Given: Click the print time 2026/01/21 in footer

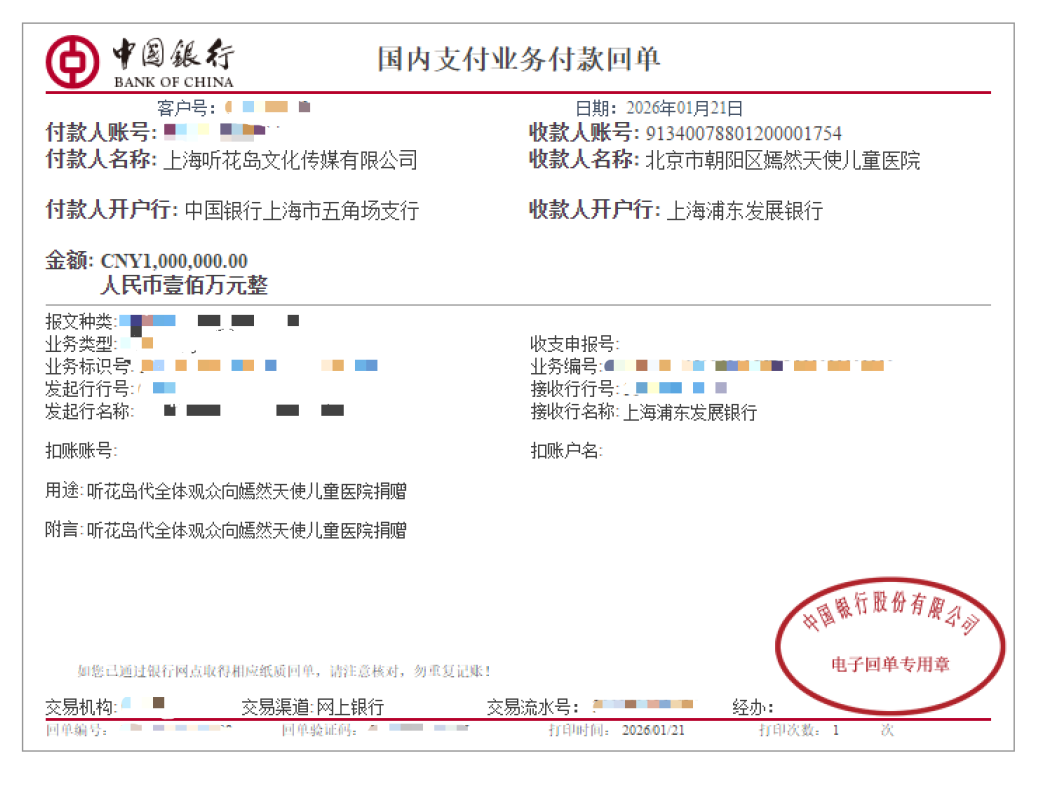Looking at the screenshot, I should [653, 731].
